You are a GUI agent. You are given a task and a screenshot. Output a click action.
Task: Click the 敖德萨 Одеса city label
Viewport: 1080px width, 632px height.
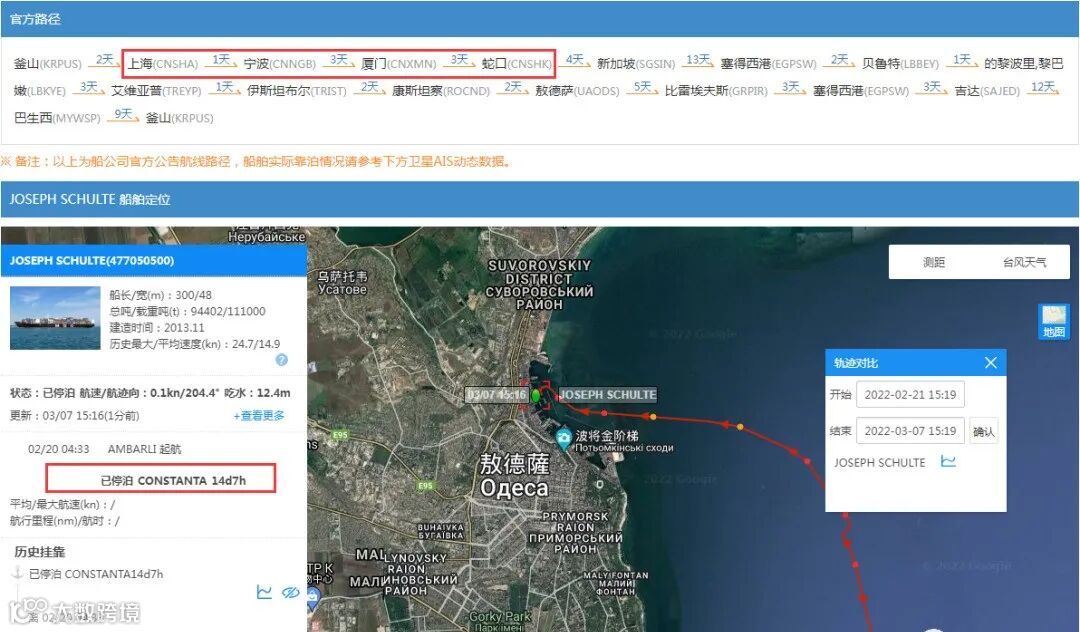[x=515, y=476]
